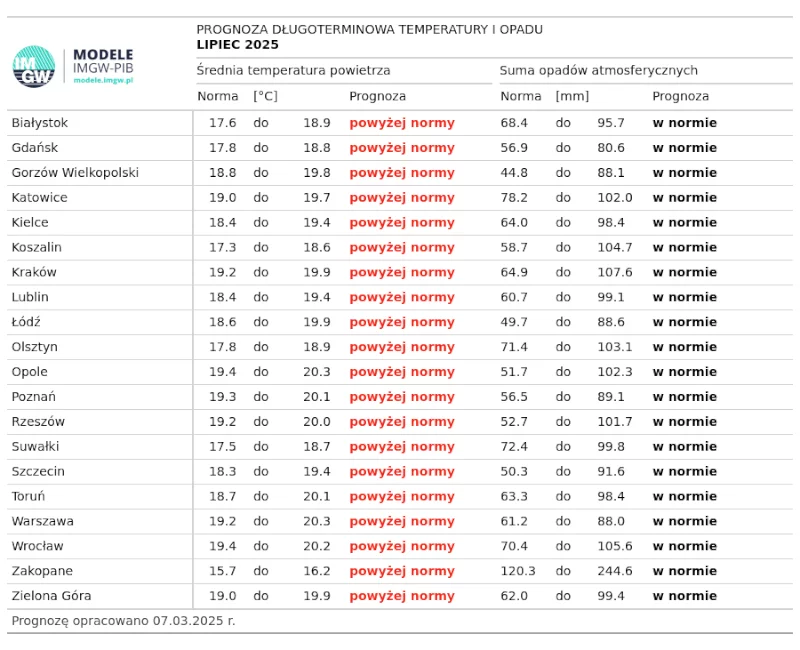
Task: Select the Białystok row name
Action: tap(40, 123)
